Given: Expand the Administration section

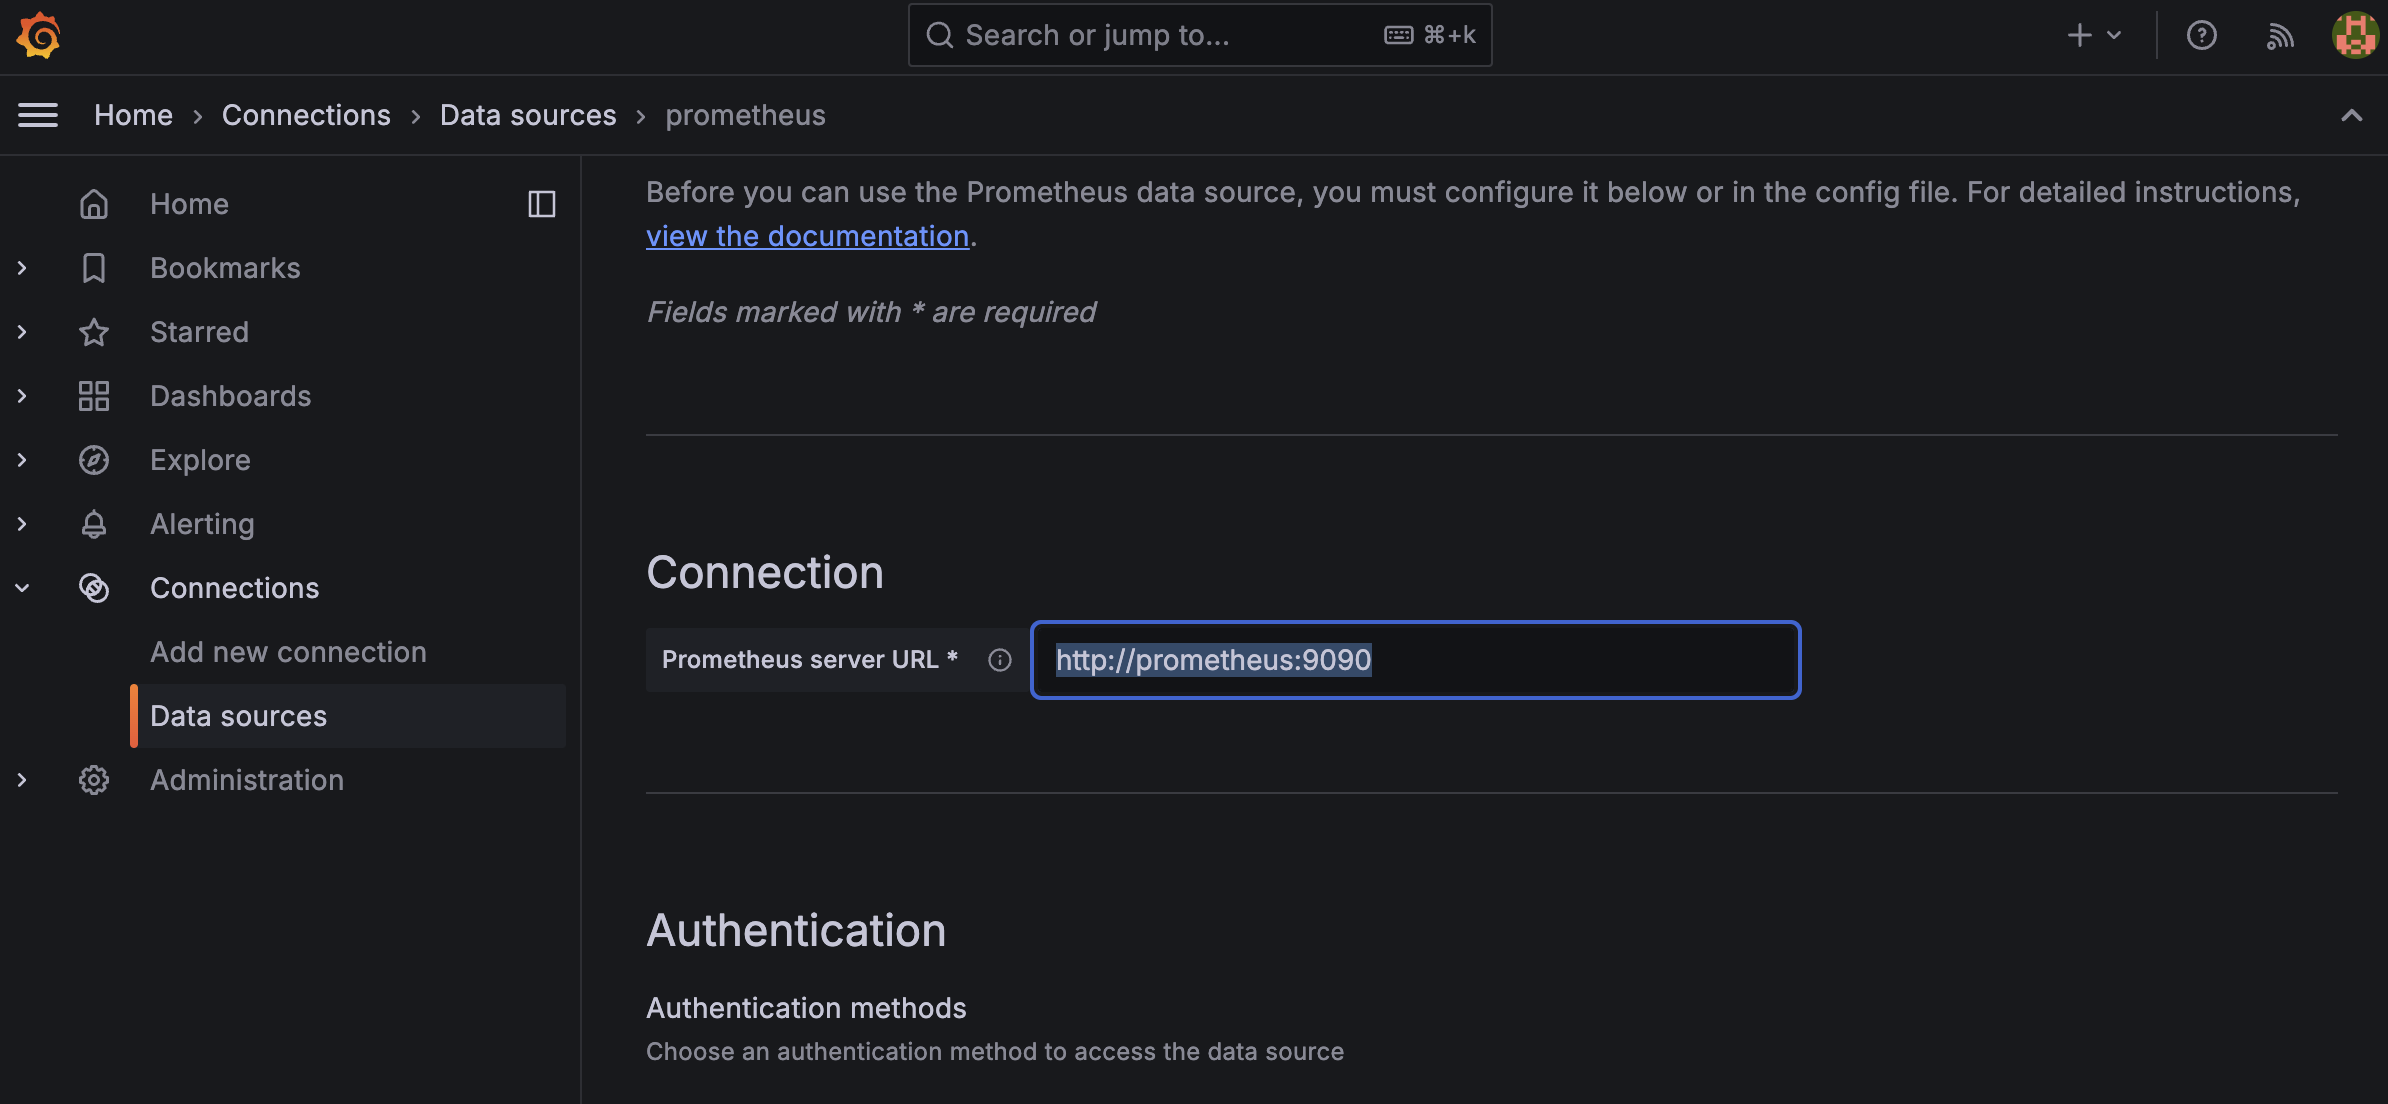Looking at the screenshot, I should (22, 780).
